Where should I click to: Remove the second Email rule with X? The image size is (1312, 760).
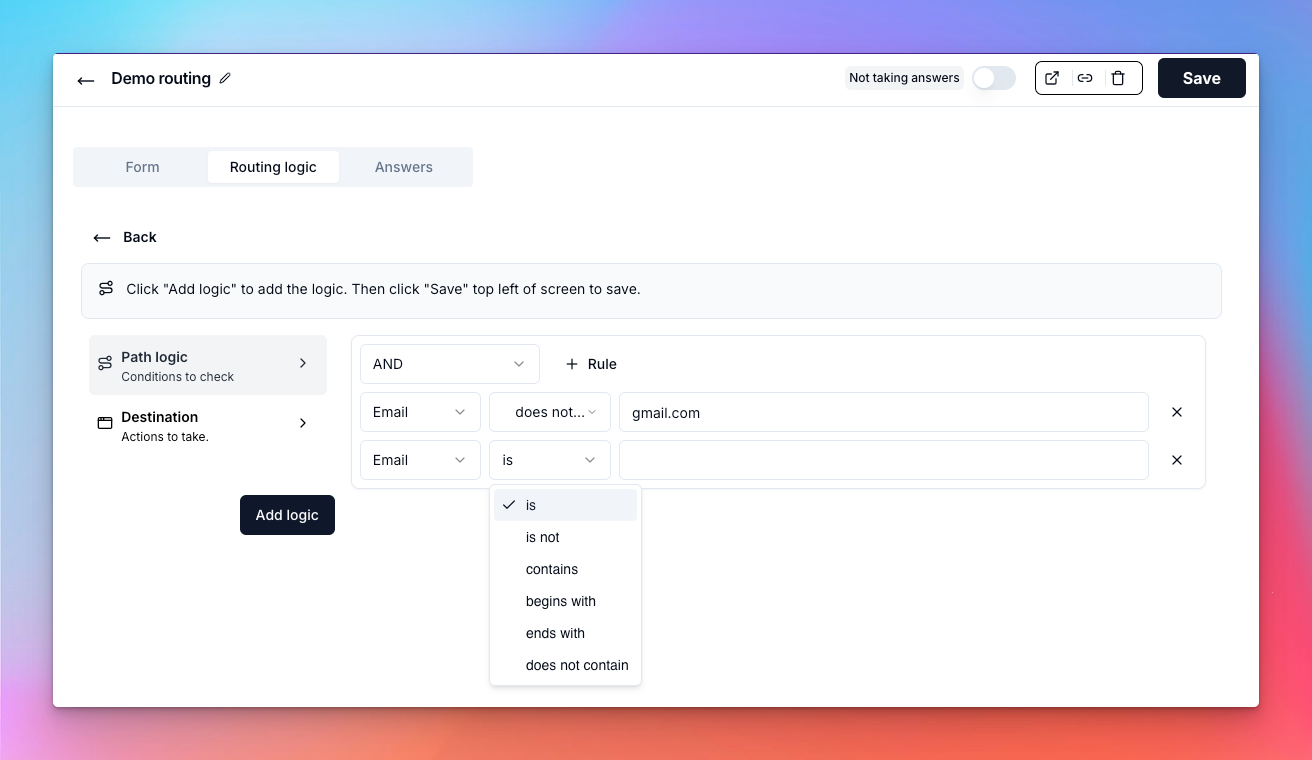[1177, 460]
